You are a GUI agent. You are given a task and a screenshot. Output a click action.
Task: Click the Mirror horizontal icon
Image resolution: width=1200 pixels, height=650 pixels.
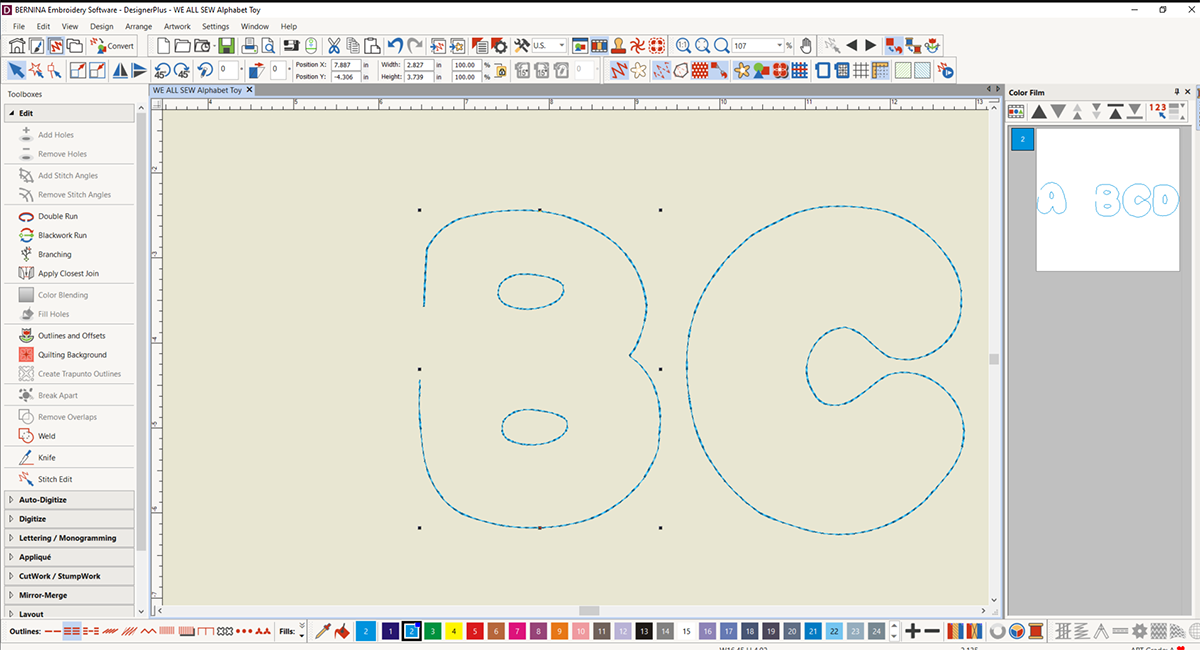pyautogui.click(x=120, y=70)
